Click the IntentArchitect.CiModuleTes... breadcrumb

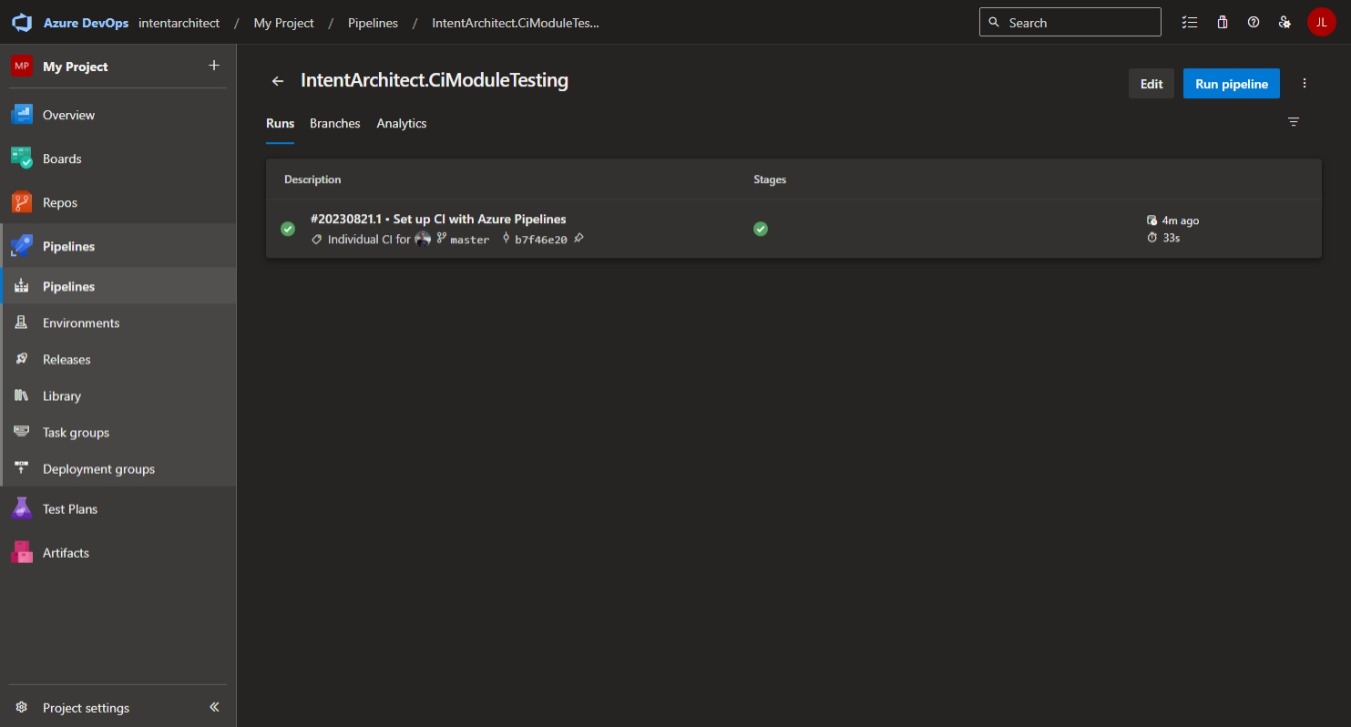coord(516,23)
